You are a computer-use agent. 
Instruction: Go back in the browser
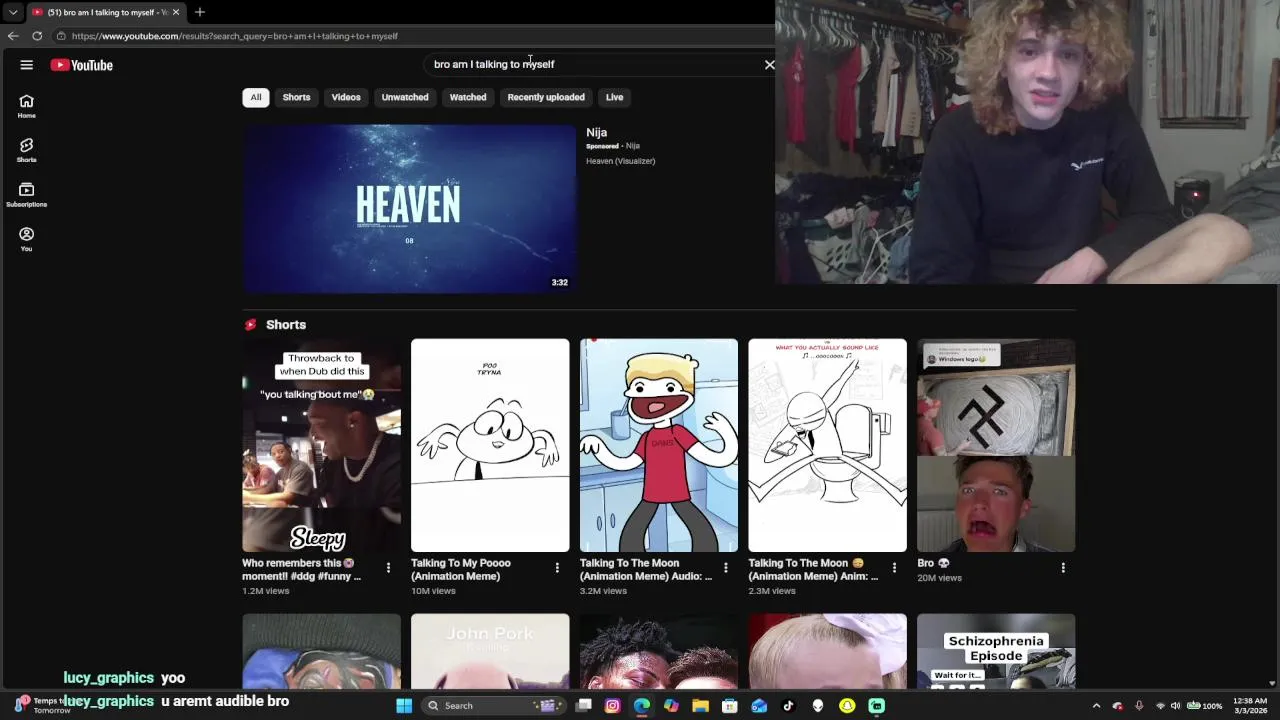pos(13,36)
